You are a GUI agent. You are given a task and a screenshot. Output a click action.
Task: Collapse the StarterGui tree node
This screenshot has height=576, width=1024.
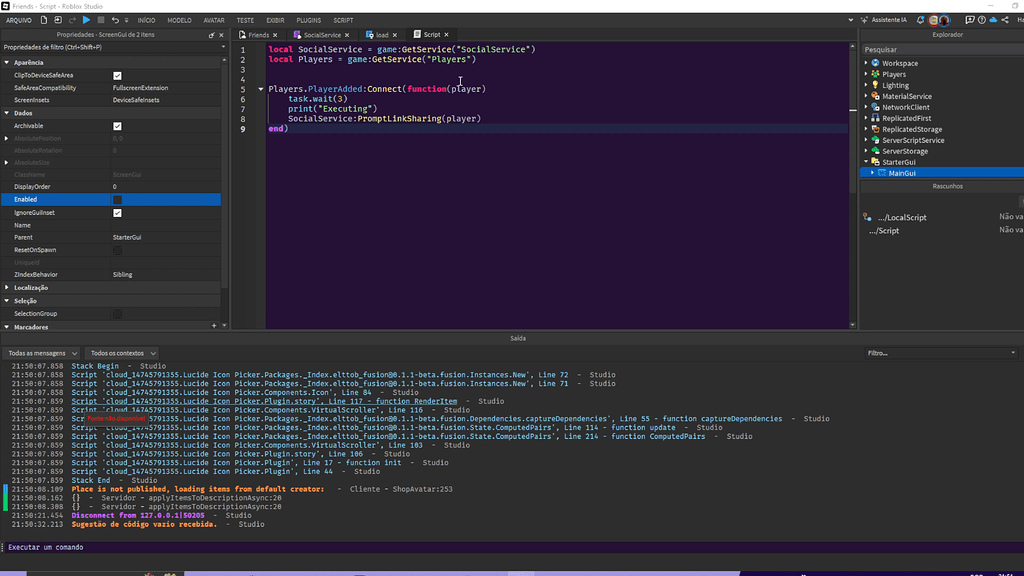(x=867, y=162)
